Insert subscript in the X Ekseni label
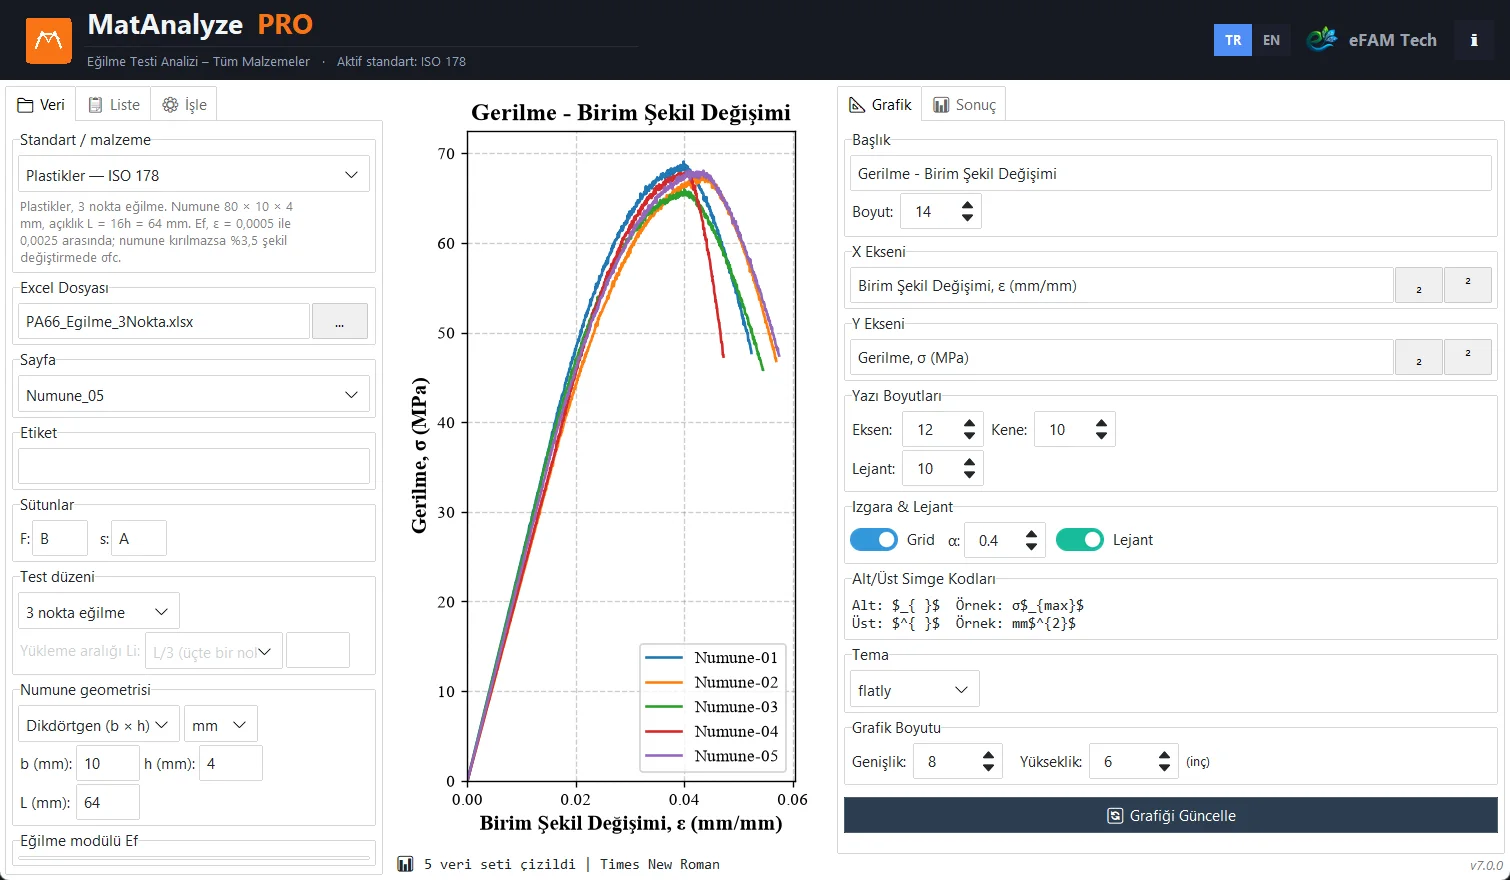 coord(1418,286)
